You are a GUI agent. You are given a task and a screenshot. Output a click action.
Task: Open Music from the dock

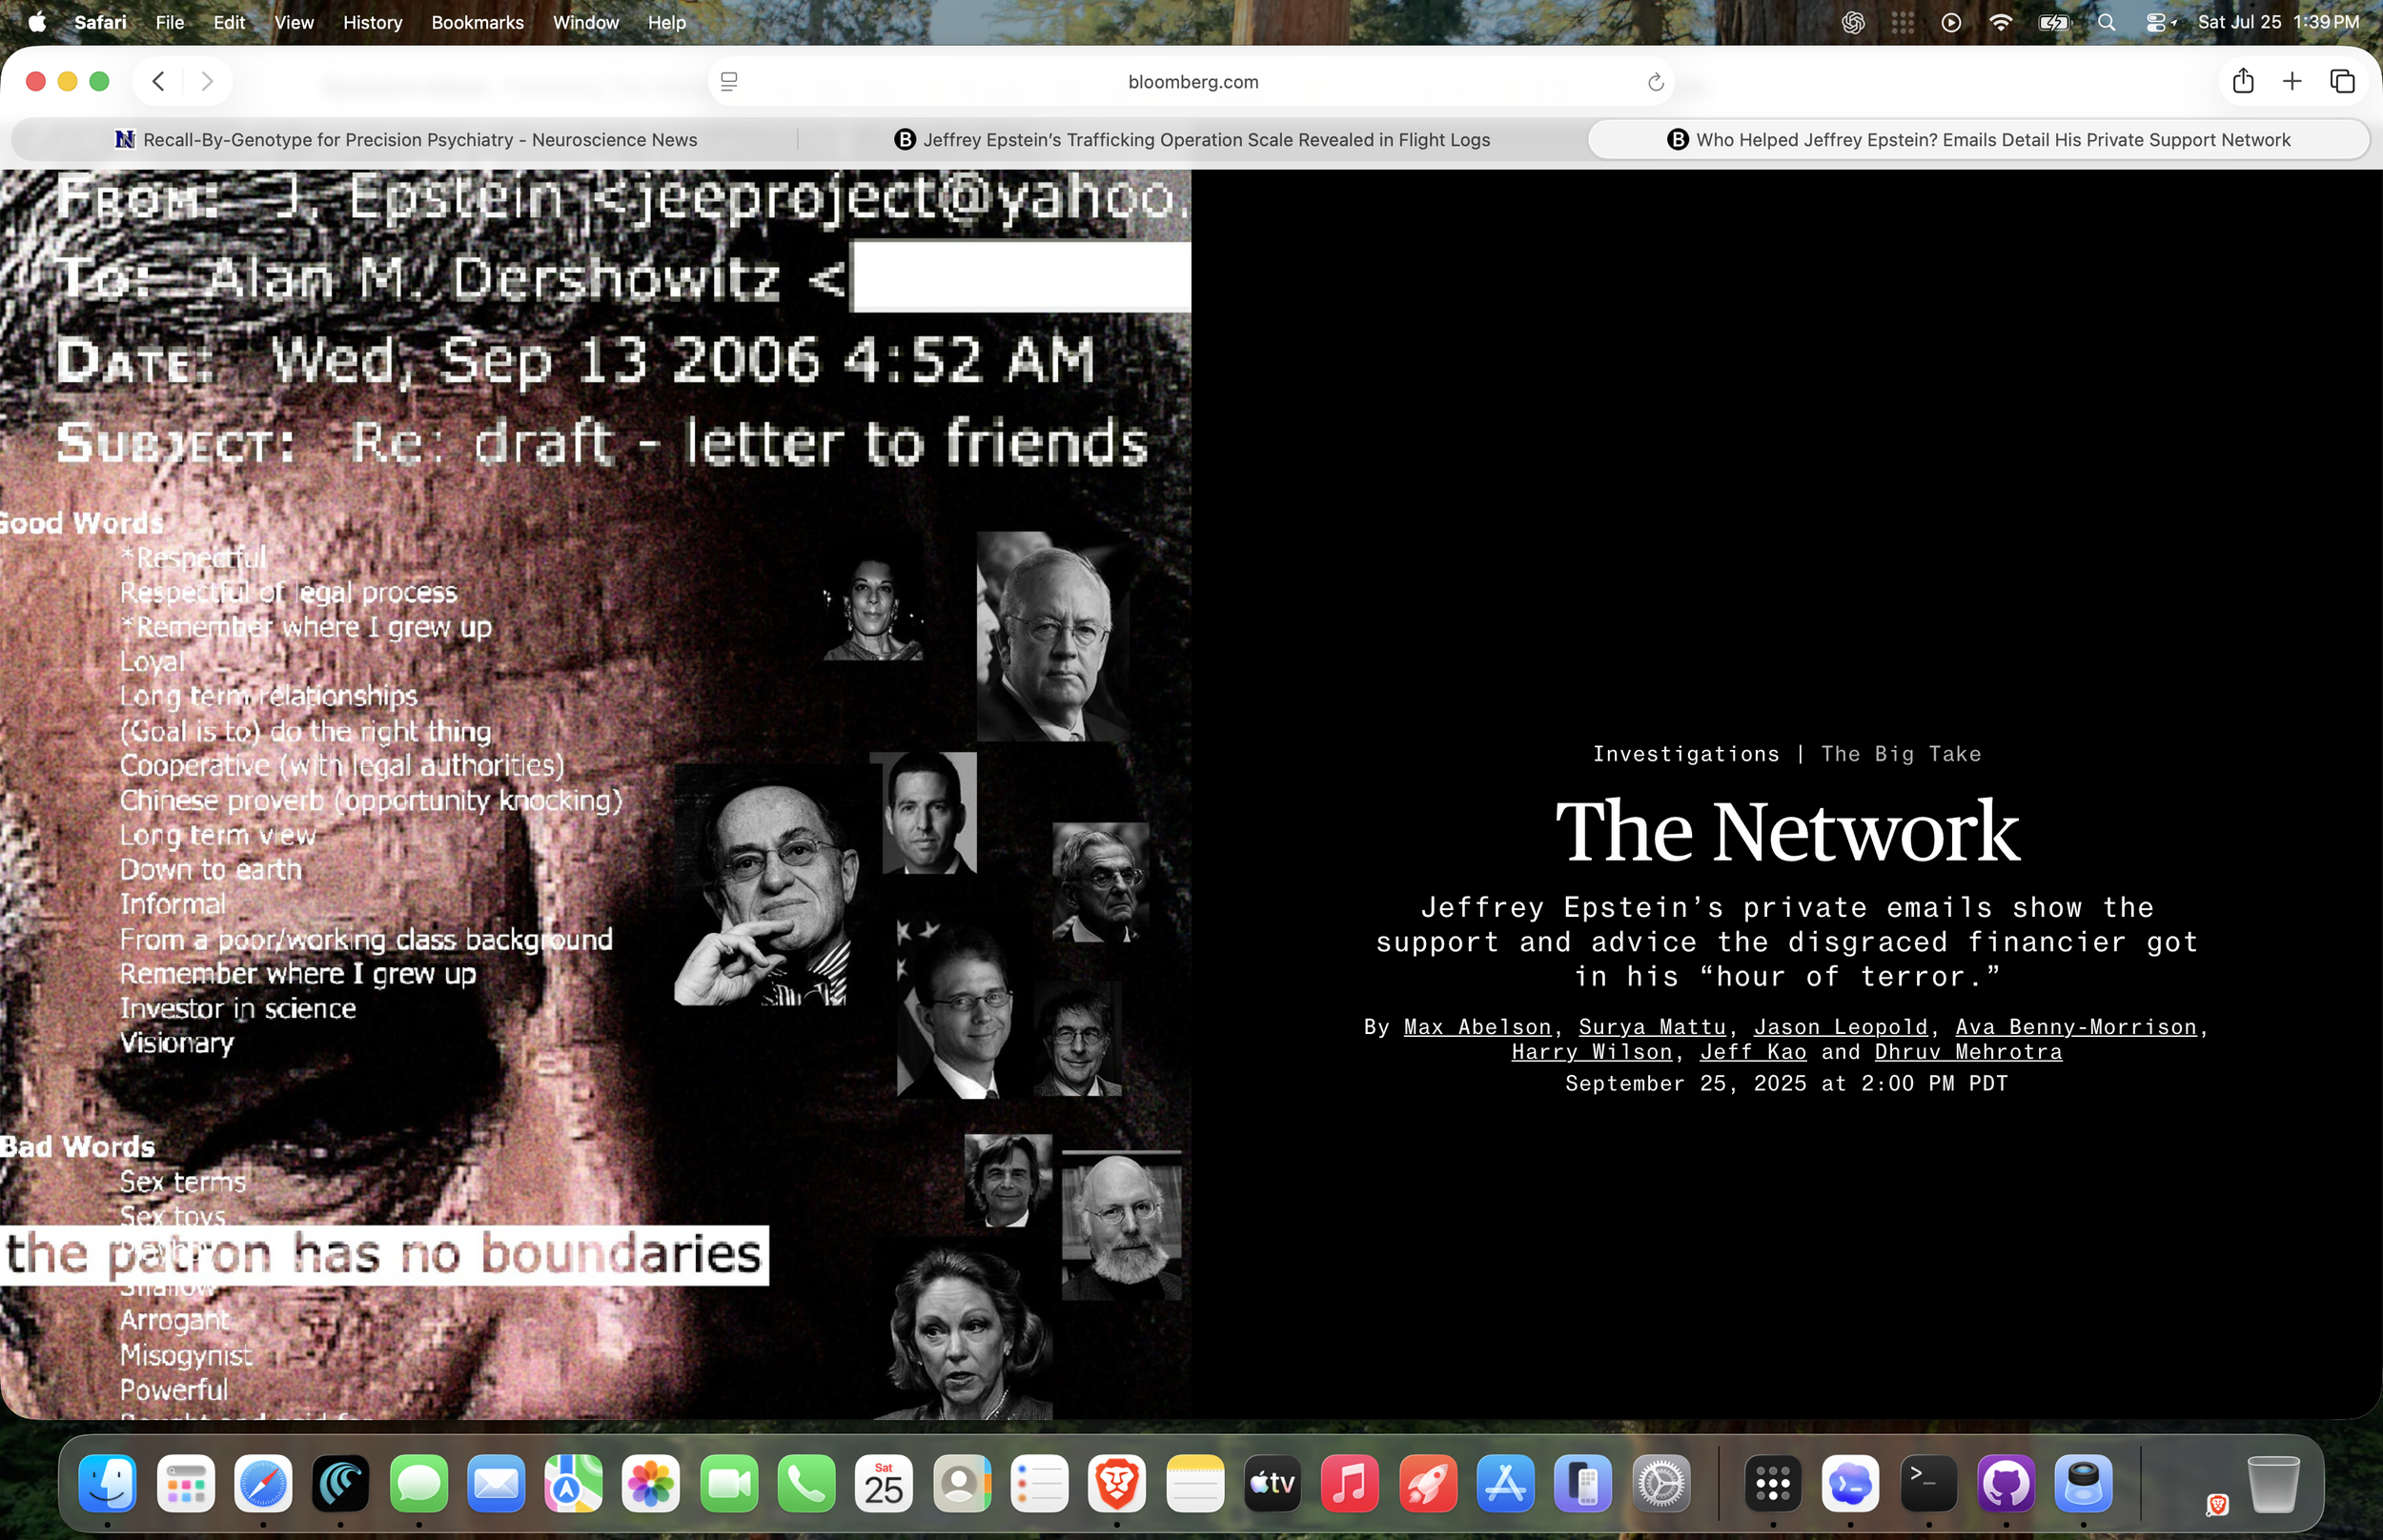coord(1350,1484)
